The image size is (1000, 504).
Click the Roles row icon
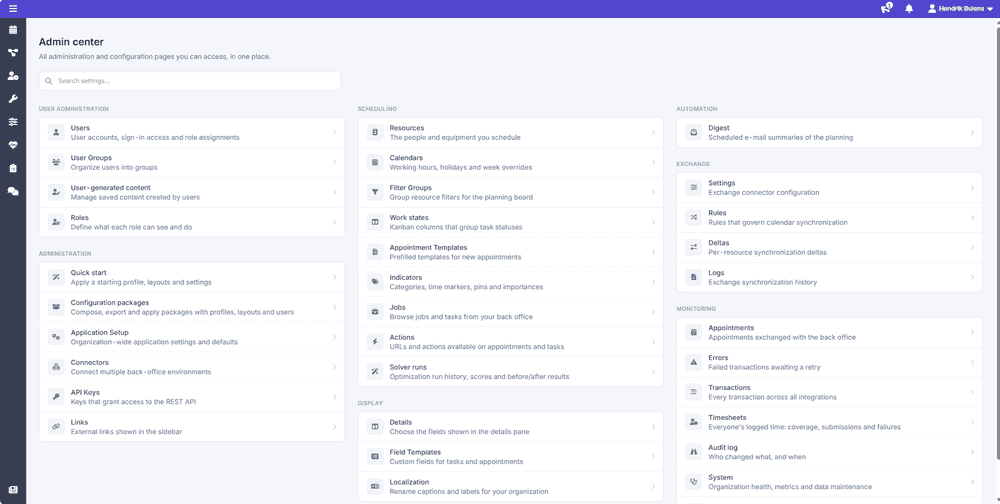[56, 222]
